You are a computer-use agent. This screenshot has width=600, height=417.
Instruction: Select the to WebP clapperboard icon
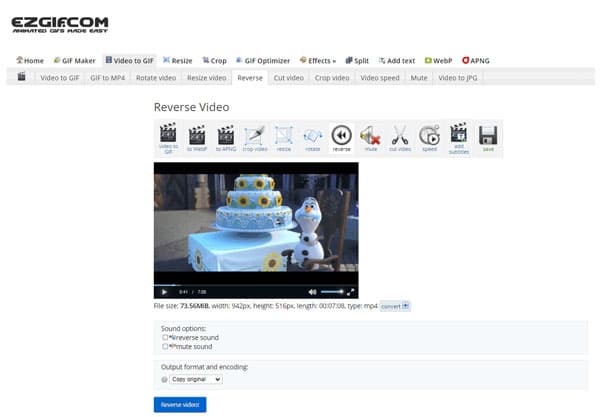coord(197,138)
